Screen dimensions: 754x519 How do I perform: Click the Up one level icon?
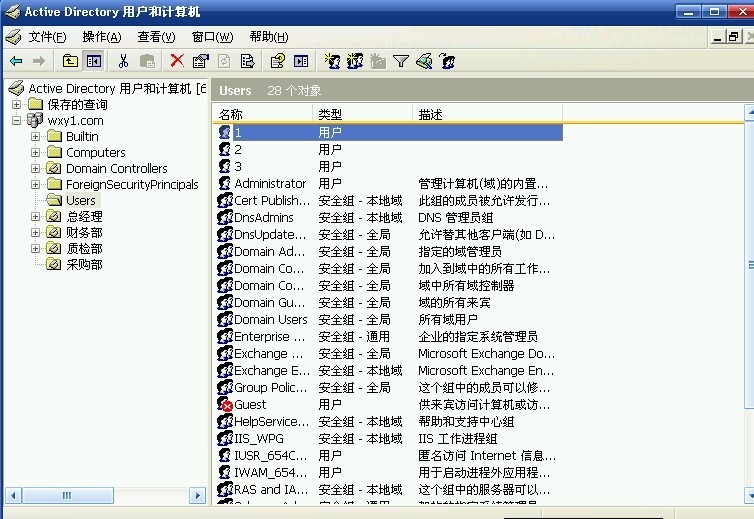[x=70, y=61]
